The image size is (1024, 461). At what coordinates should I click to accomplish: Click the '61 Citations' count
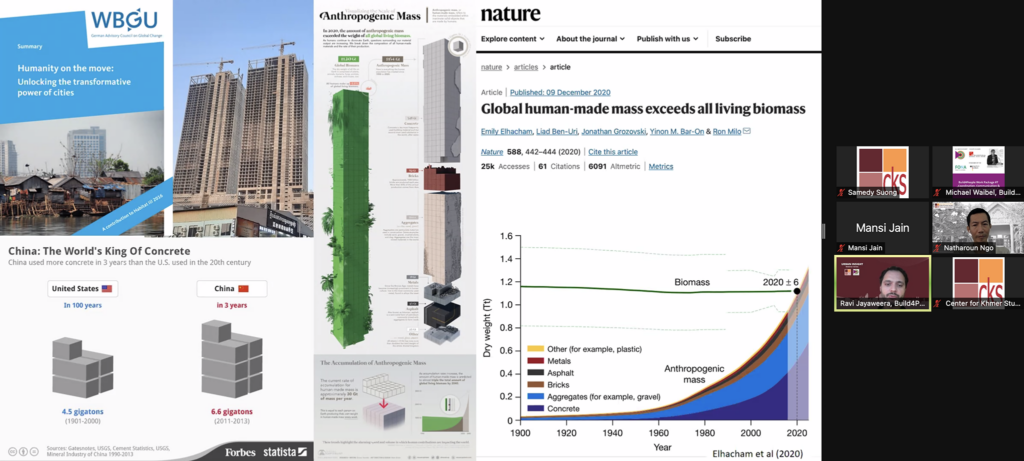(558, 167)
